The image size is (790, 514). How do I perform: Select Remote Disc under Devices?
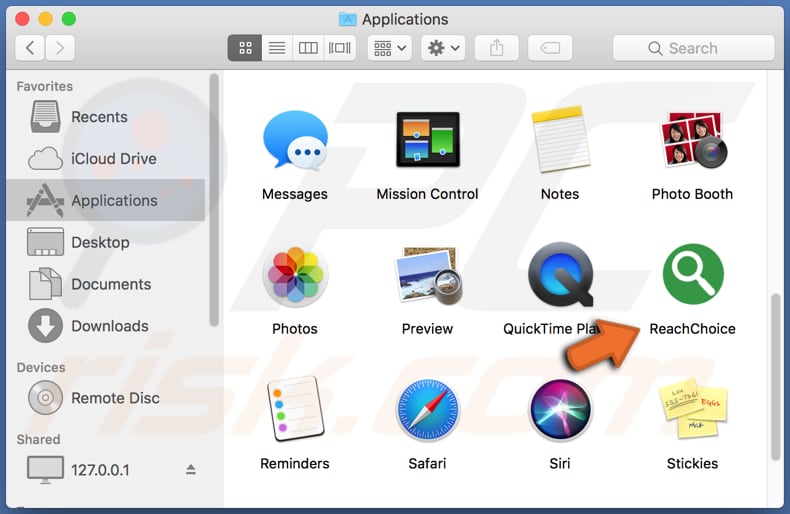(106, 398)
